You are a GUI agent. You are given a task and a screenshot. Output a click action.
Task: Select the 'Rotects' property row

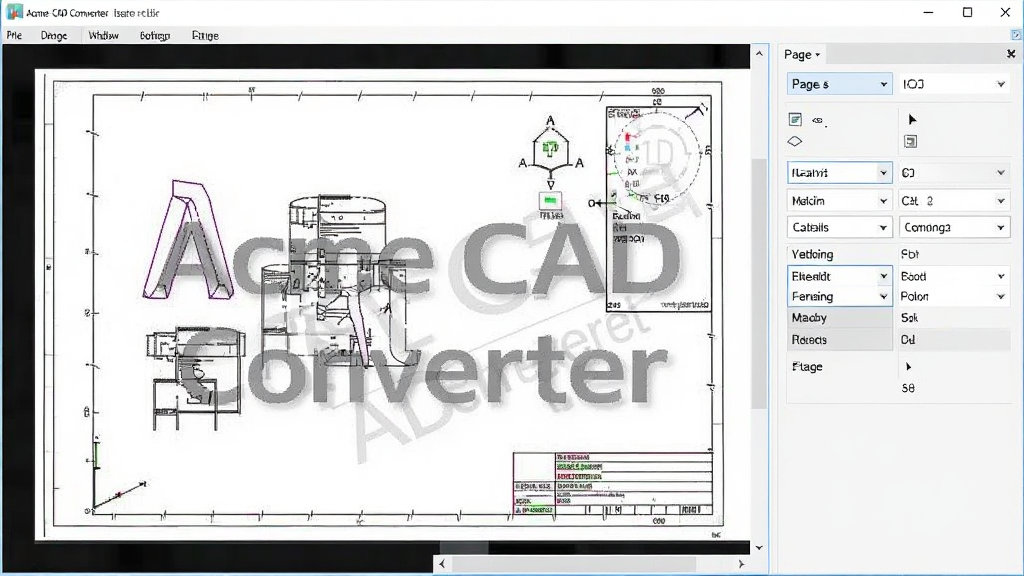coord(839,340)
